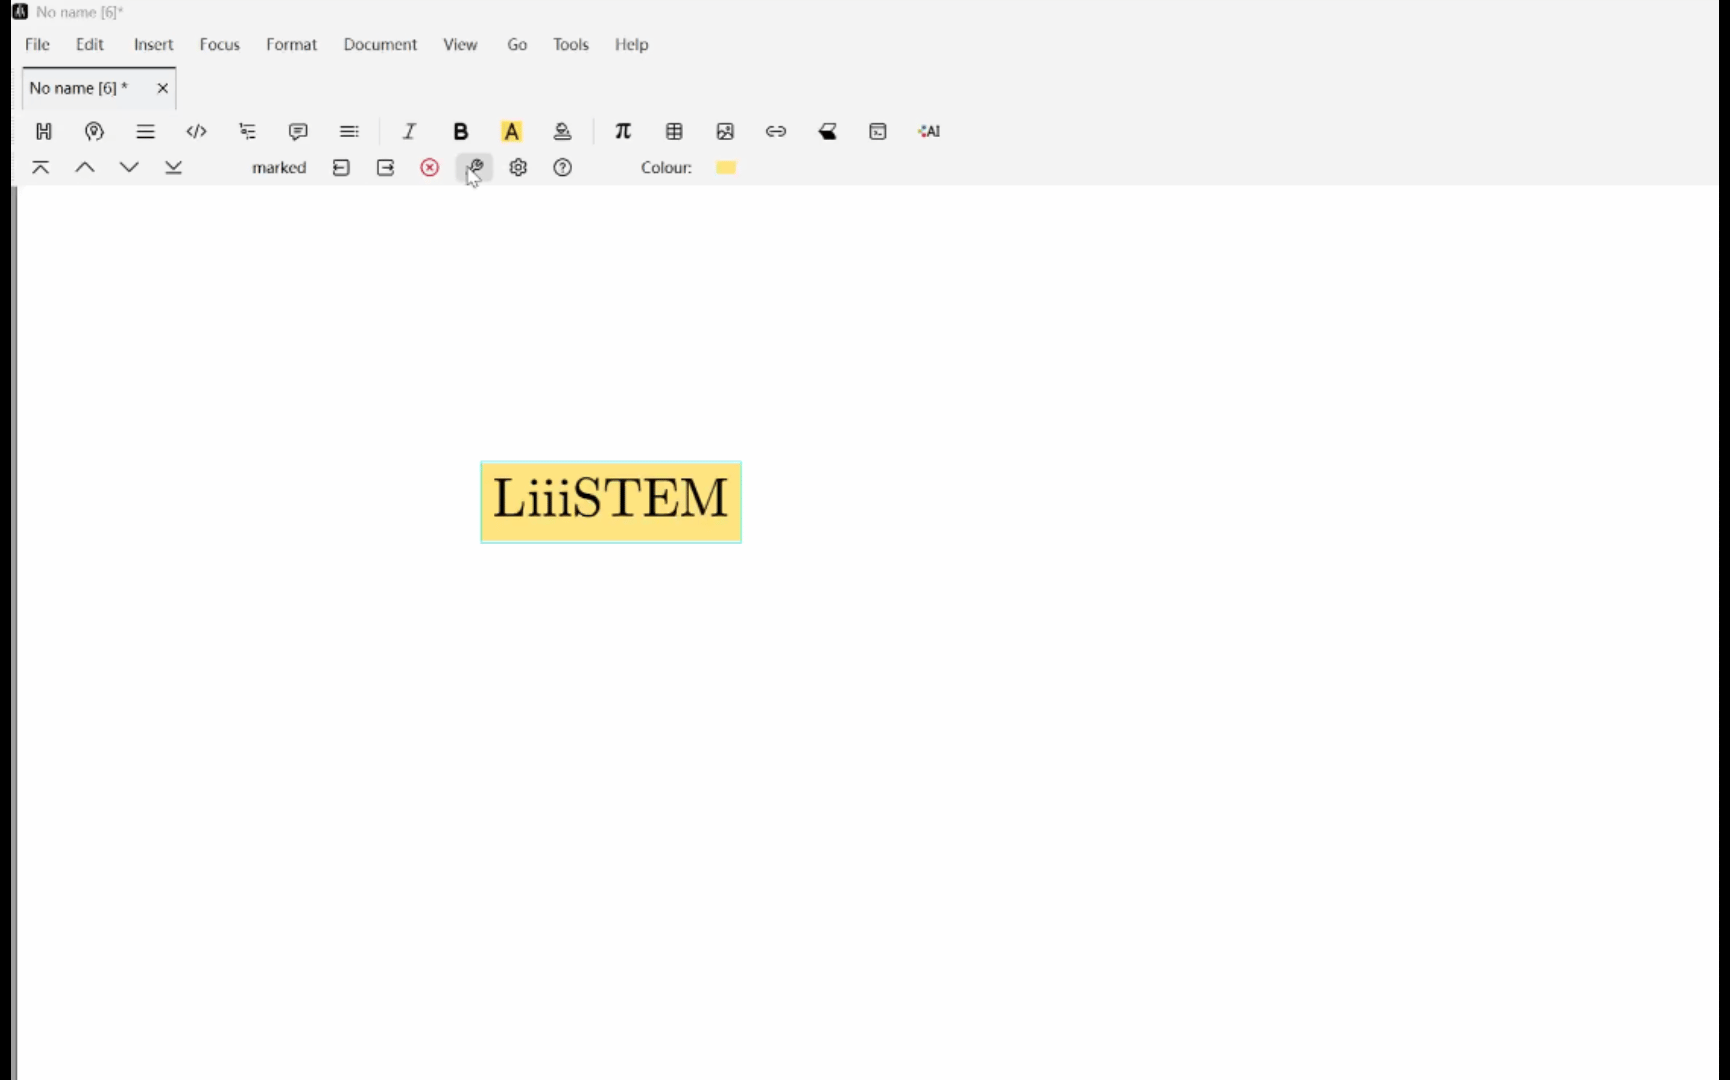The image size is (1730, 1080).
Task: Expand the list icon menu
Action: coord(145,131)
